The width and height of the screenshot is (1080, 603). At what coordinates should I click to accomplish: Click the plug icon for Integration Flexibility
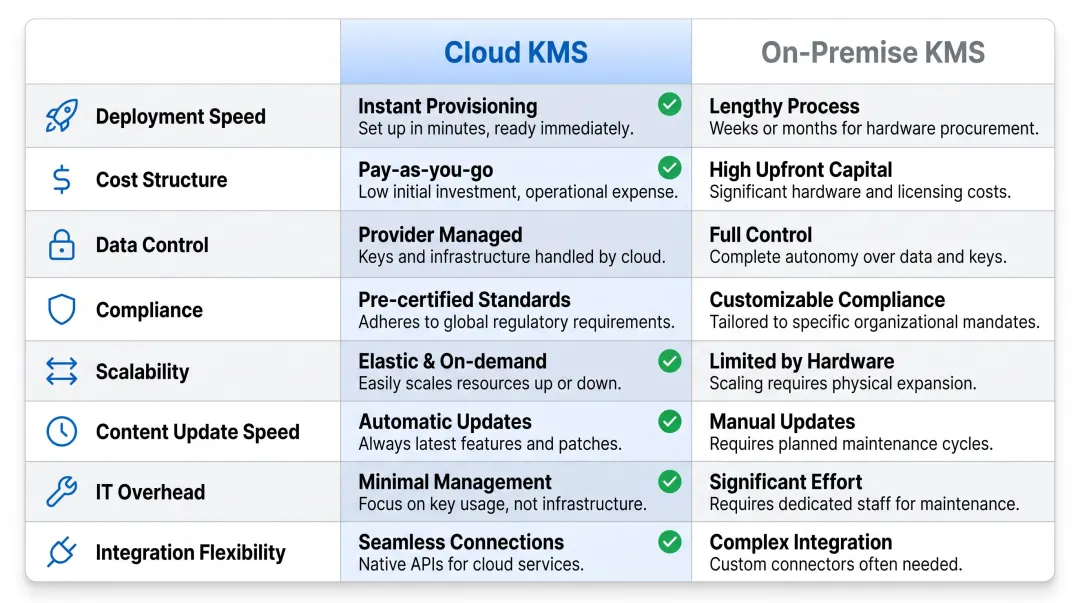pyautogui.click(x=61, y=551)
